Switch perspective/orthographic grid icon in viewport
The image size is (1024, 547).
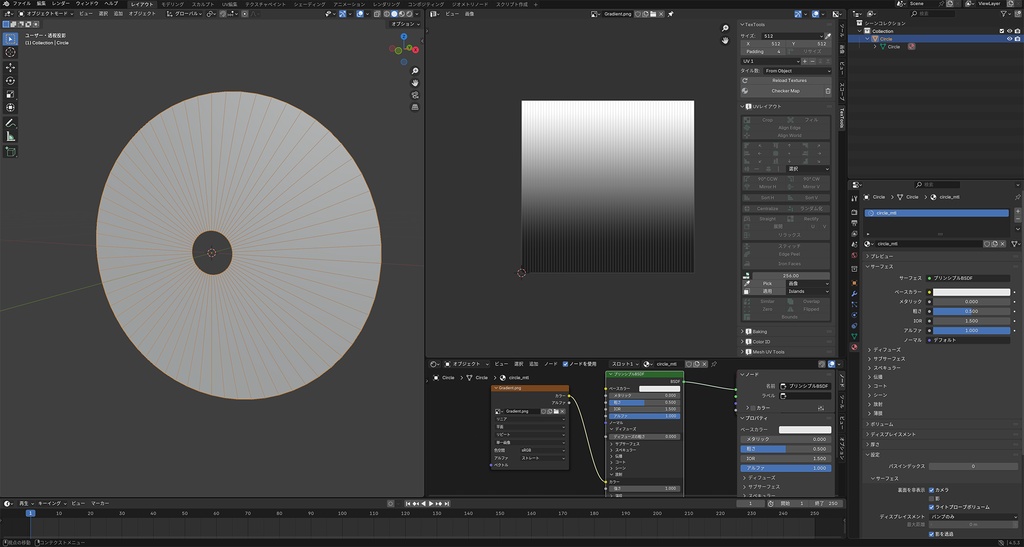click(x=415, y=107)
